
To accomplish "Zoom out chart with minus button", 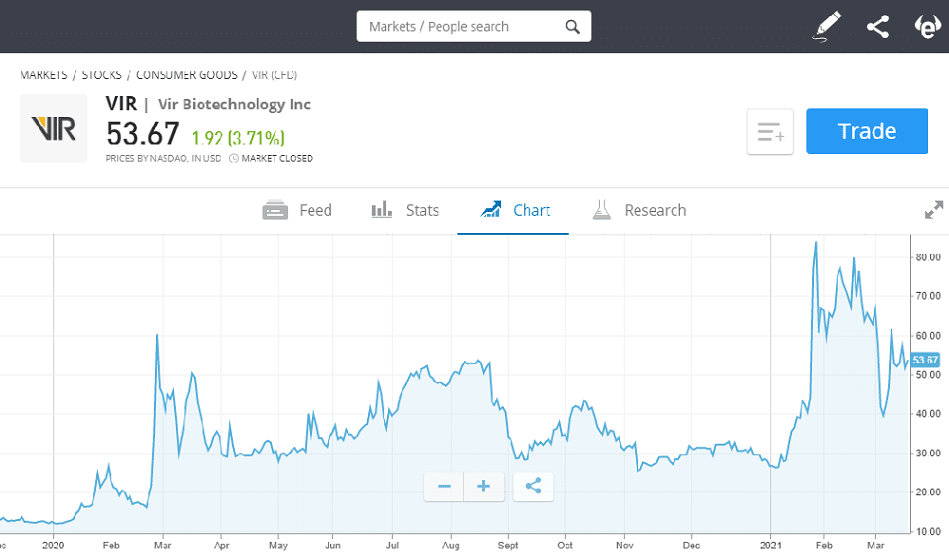I will pyautogui.click(x=444, y=487).
